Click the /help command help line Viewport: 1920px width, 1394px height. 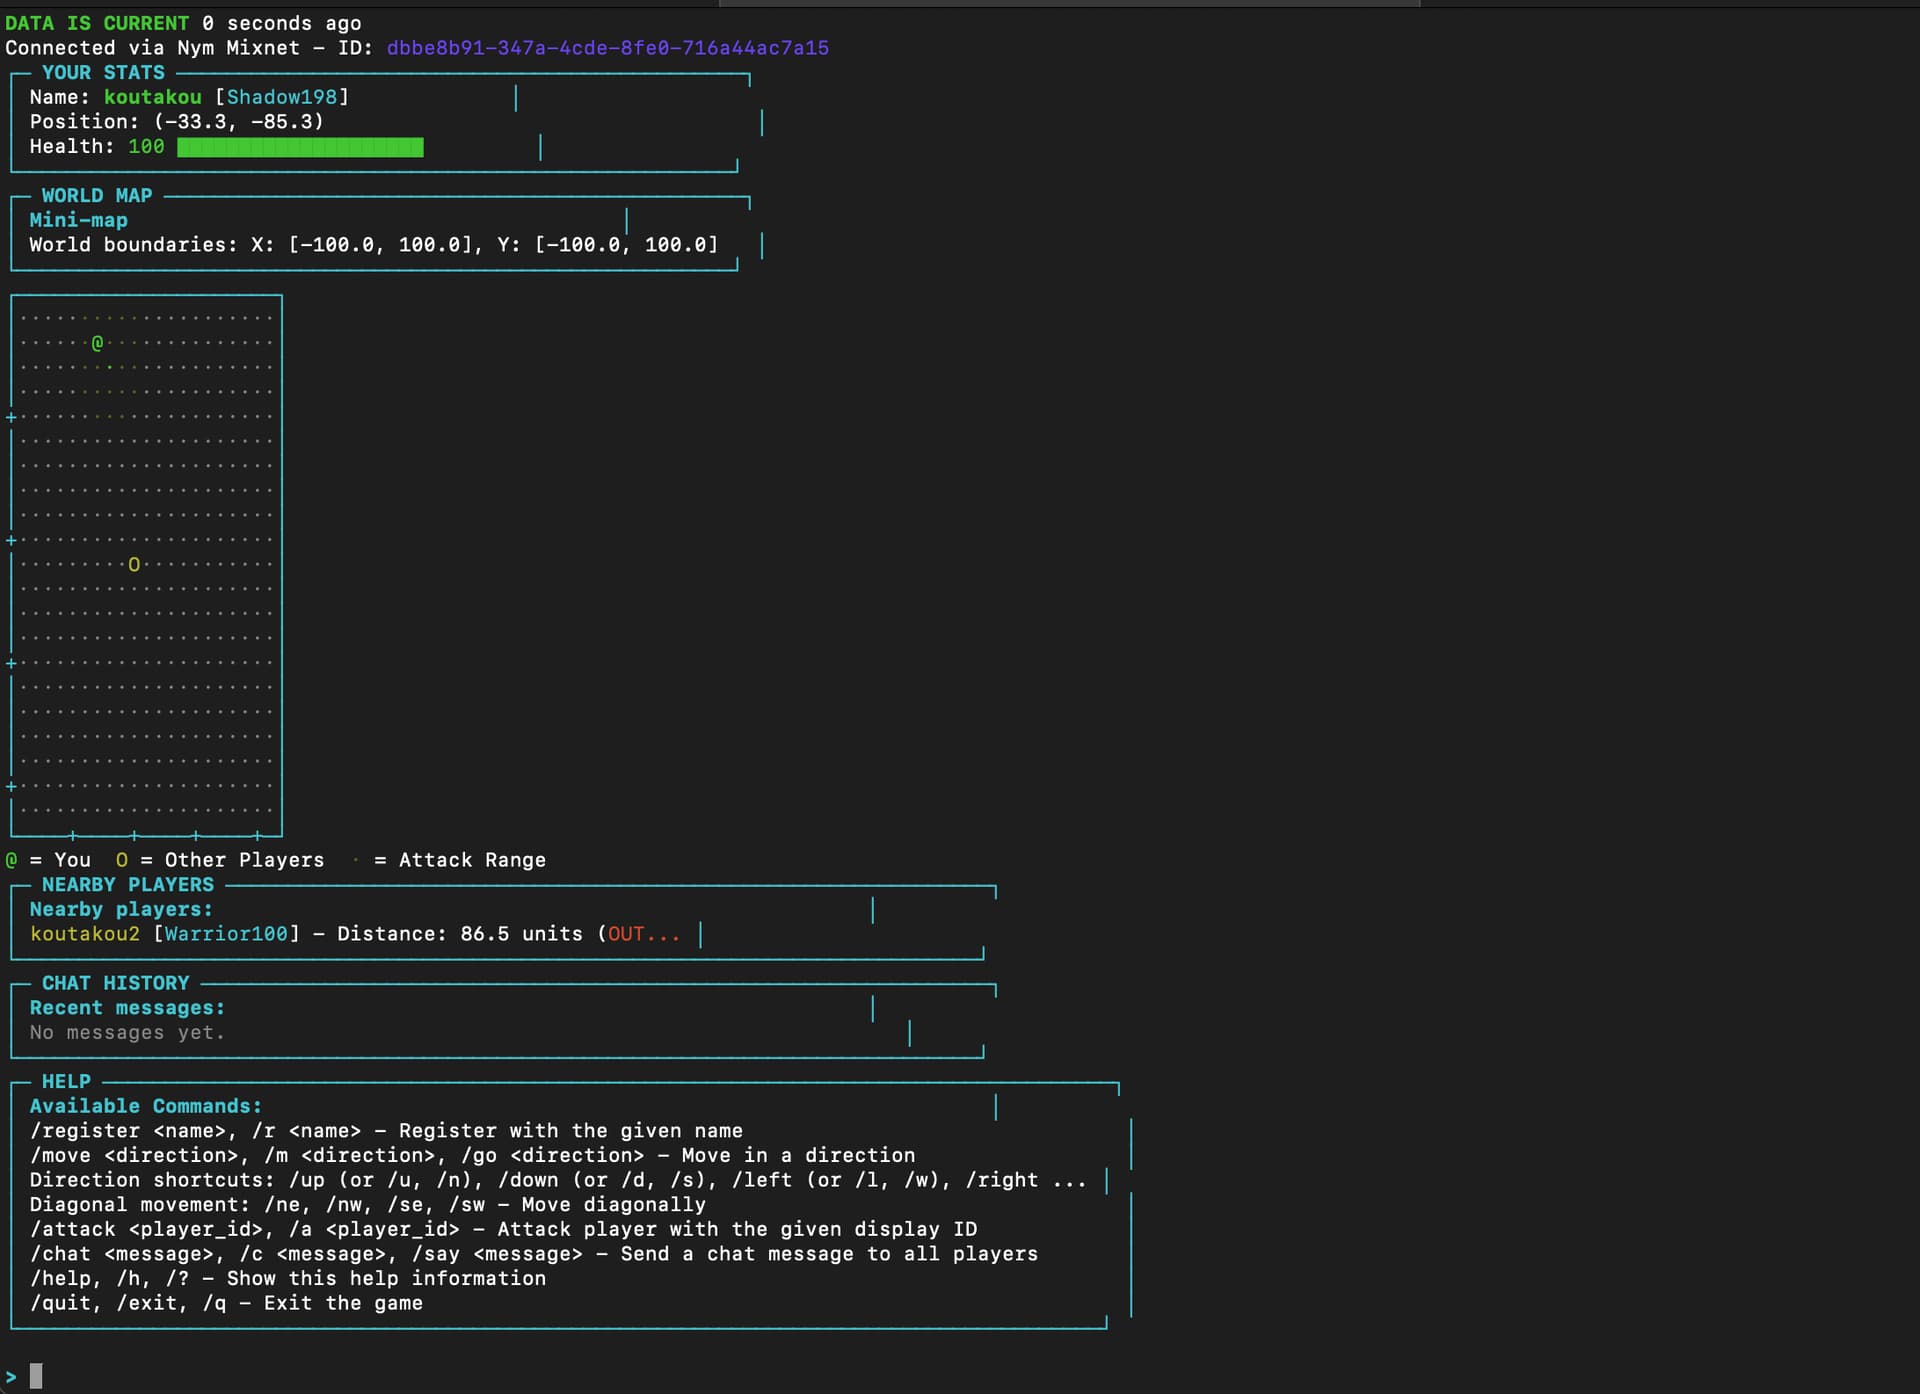(x=288, y=1279)
